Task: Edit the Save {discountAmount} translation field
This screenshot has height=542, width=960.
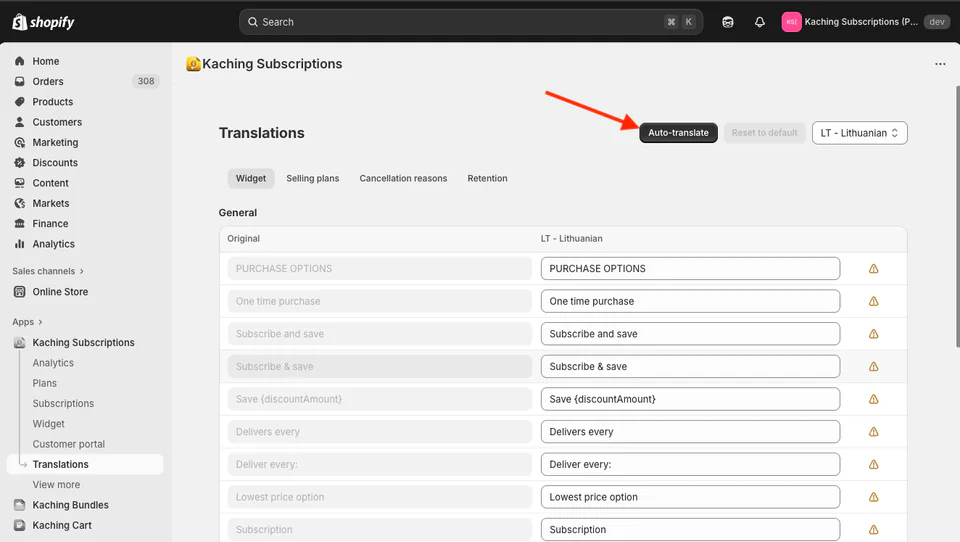Action: [x=690, y=399]
